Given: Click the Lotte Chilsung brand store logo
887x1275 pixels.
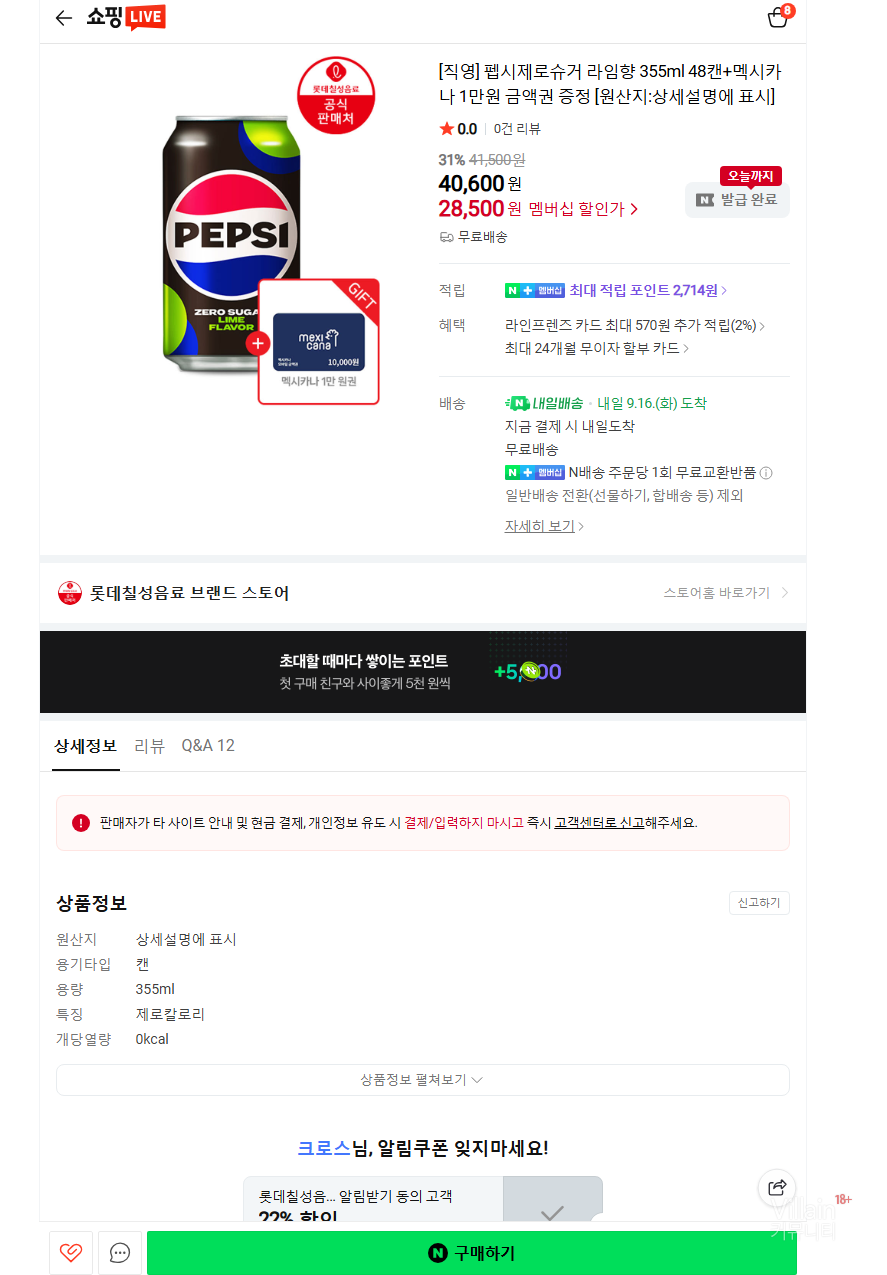Looking at the screenshot, I should coord(70,593).
